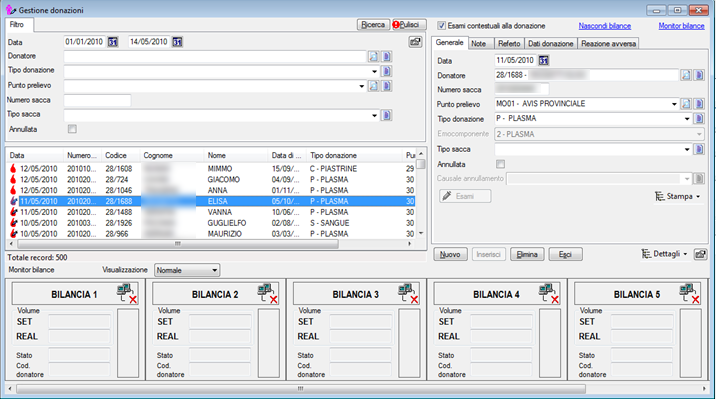Click the Nascondi bilance link
716x399 pixels.
[x=605, y=26]
